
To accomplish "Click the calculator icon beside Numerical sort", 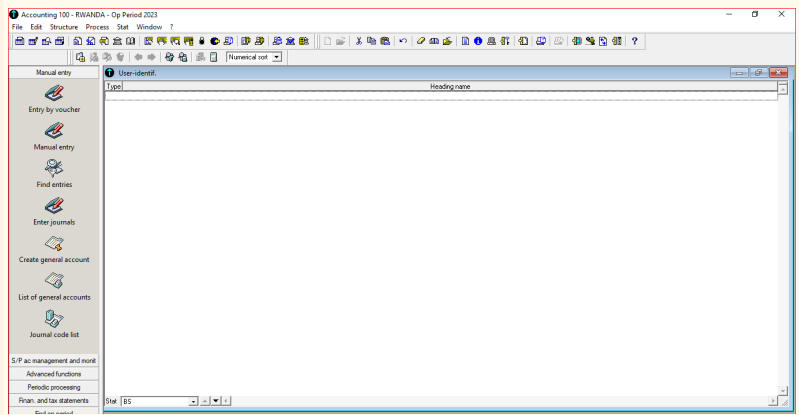I will coord(214,57).
